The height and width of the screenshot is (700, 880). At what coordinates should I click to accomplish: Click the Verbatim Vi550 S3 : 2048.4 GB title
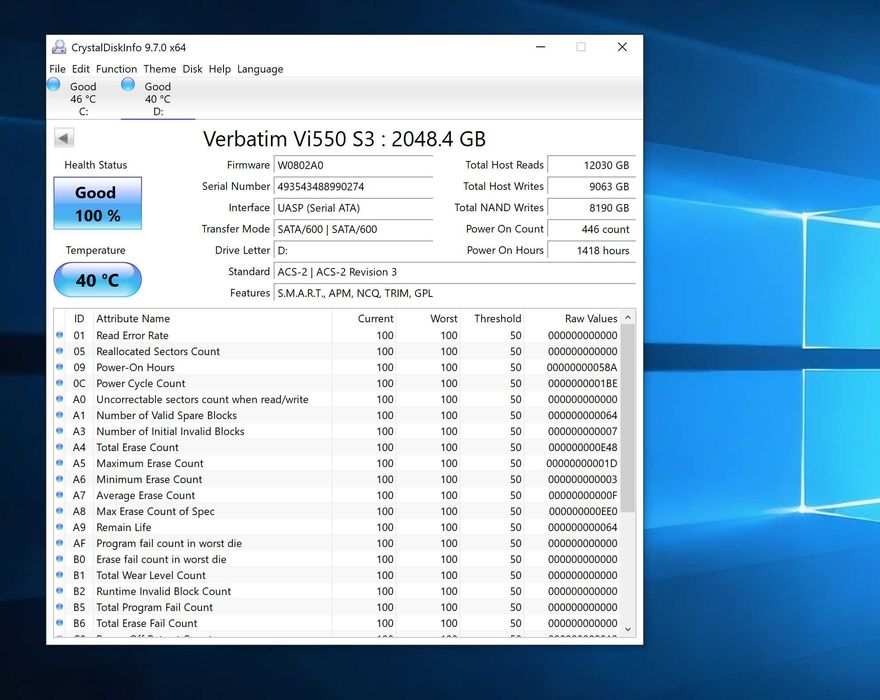(x=344, y=139)
